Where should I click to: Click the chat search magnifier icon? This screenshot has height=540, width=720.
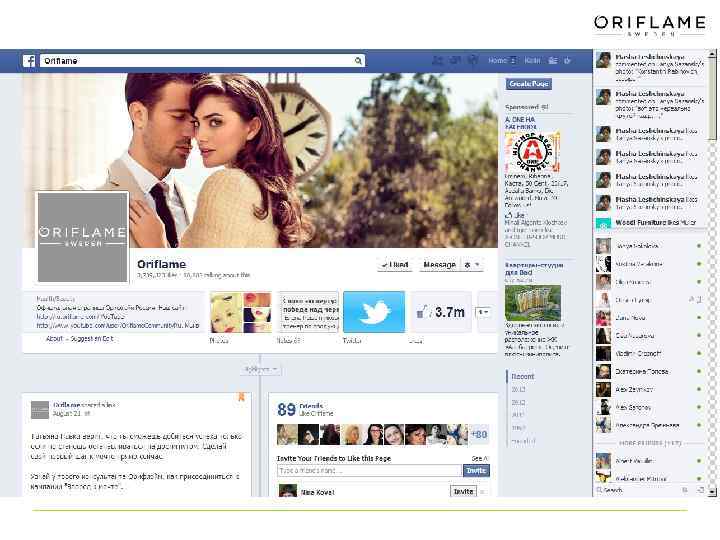tap(599, 490)
